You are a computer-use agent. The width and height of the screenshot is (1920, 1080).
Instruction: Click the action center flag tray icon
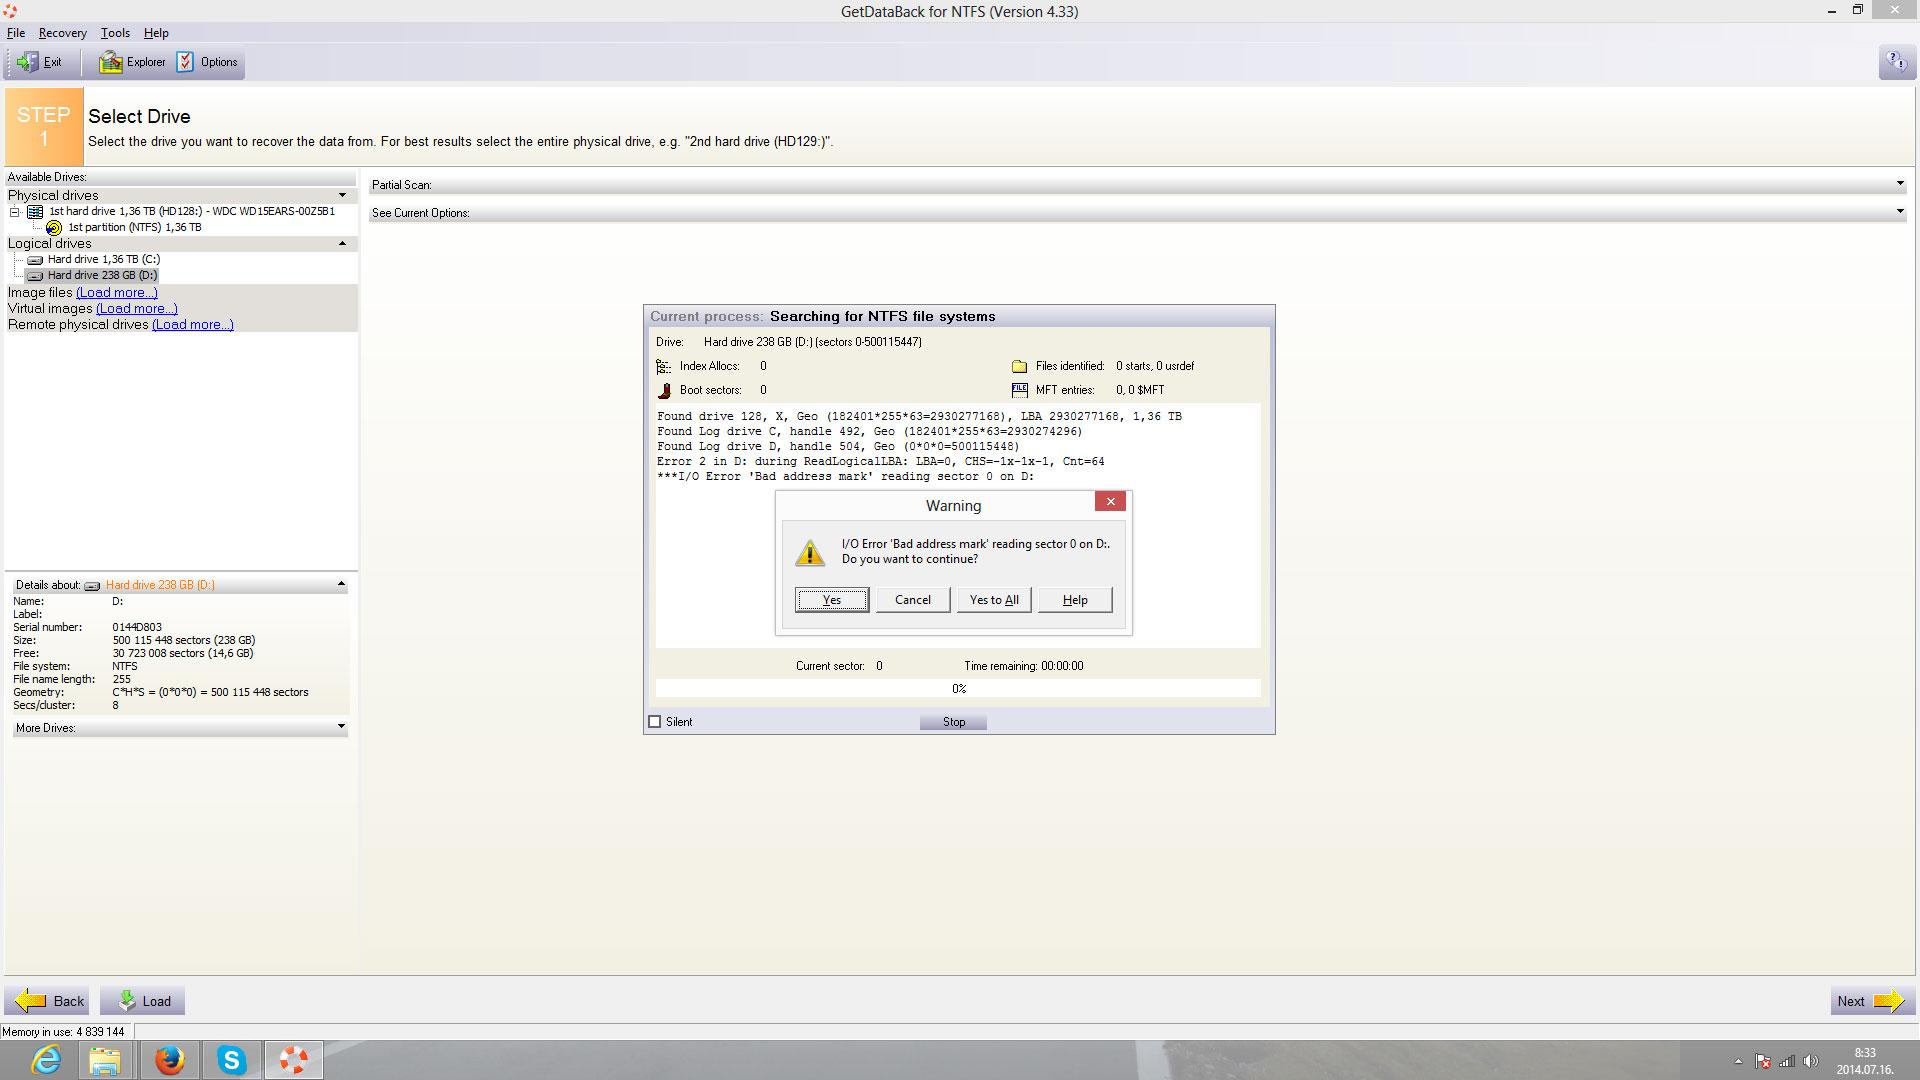(x=1763, y=1061)
